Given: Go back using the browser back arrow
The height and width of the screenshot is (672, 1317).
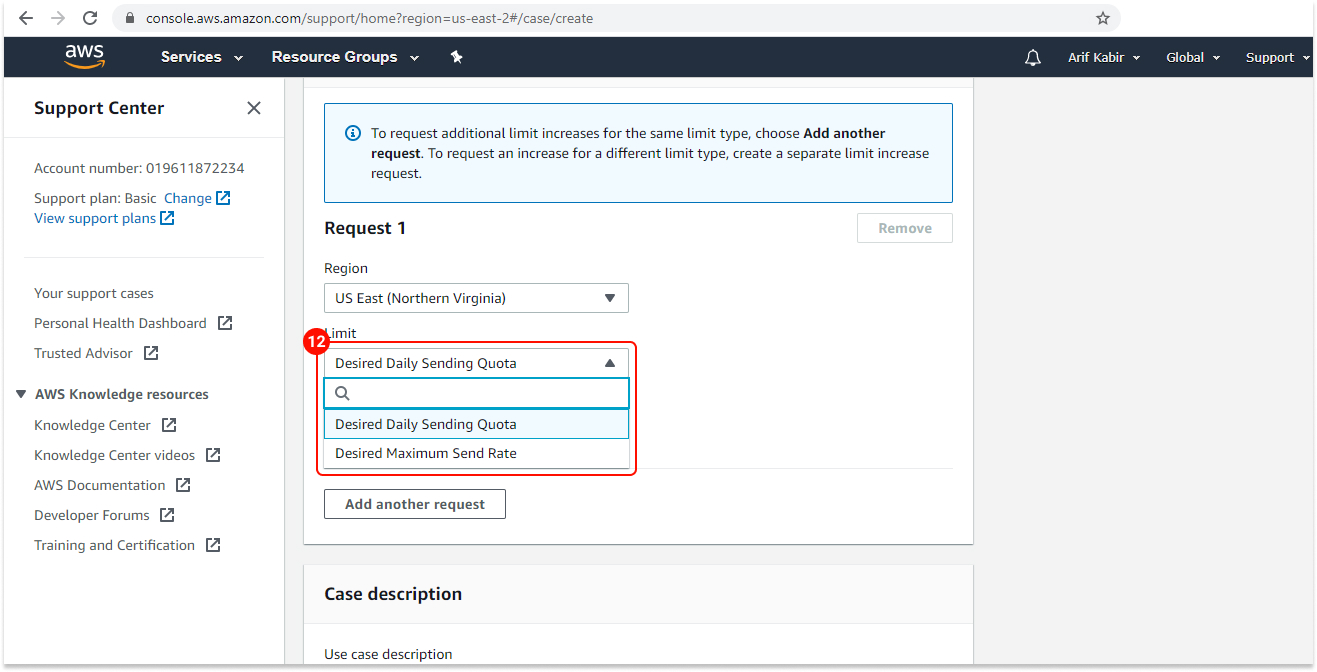Looking at the screenshot, I should 26,18.
